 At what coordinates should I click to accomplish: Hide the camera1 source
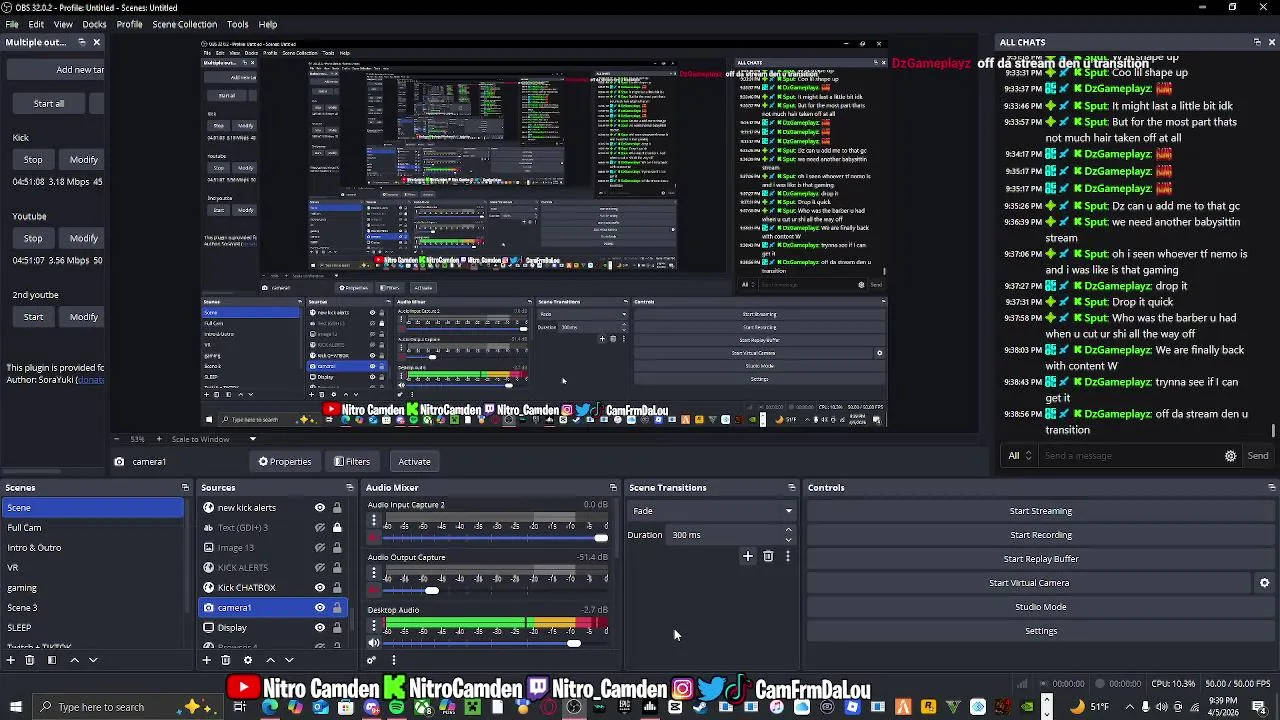(x=320, y=608)
